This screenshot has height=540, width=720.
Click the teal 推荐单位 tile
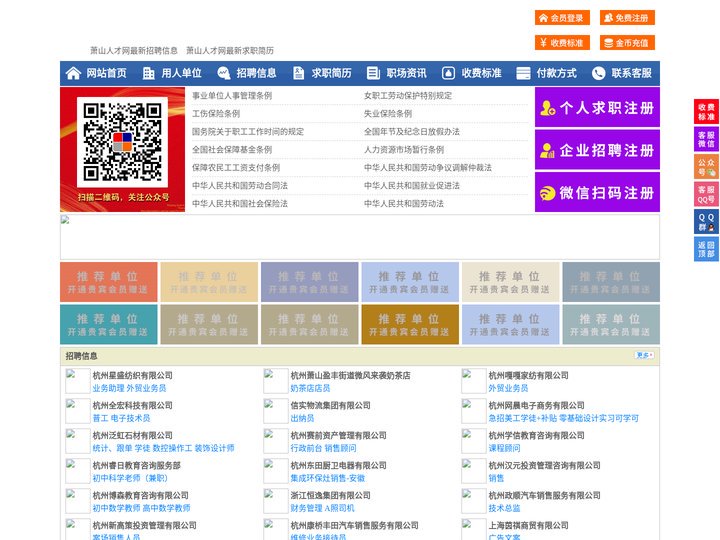[x=109, y=324]
